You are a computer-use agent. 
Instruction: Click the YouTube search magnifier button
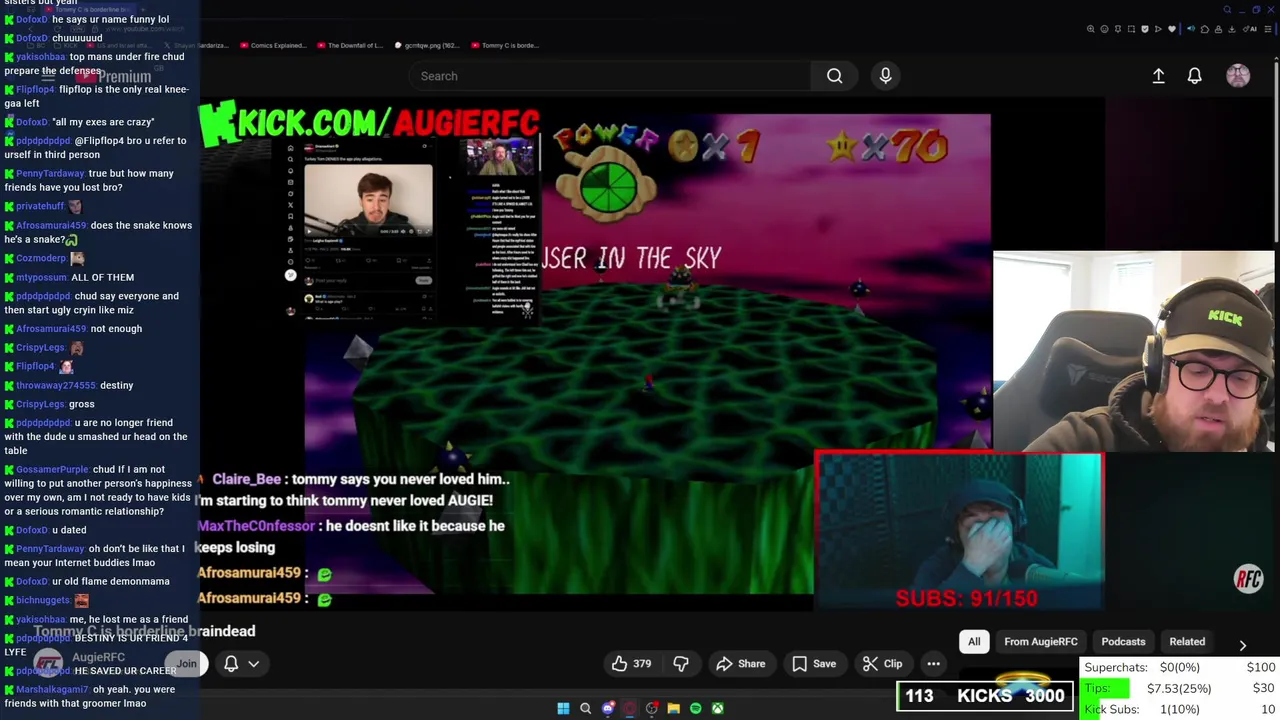[834, 76]
